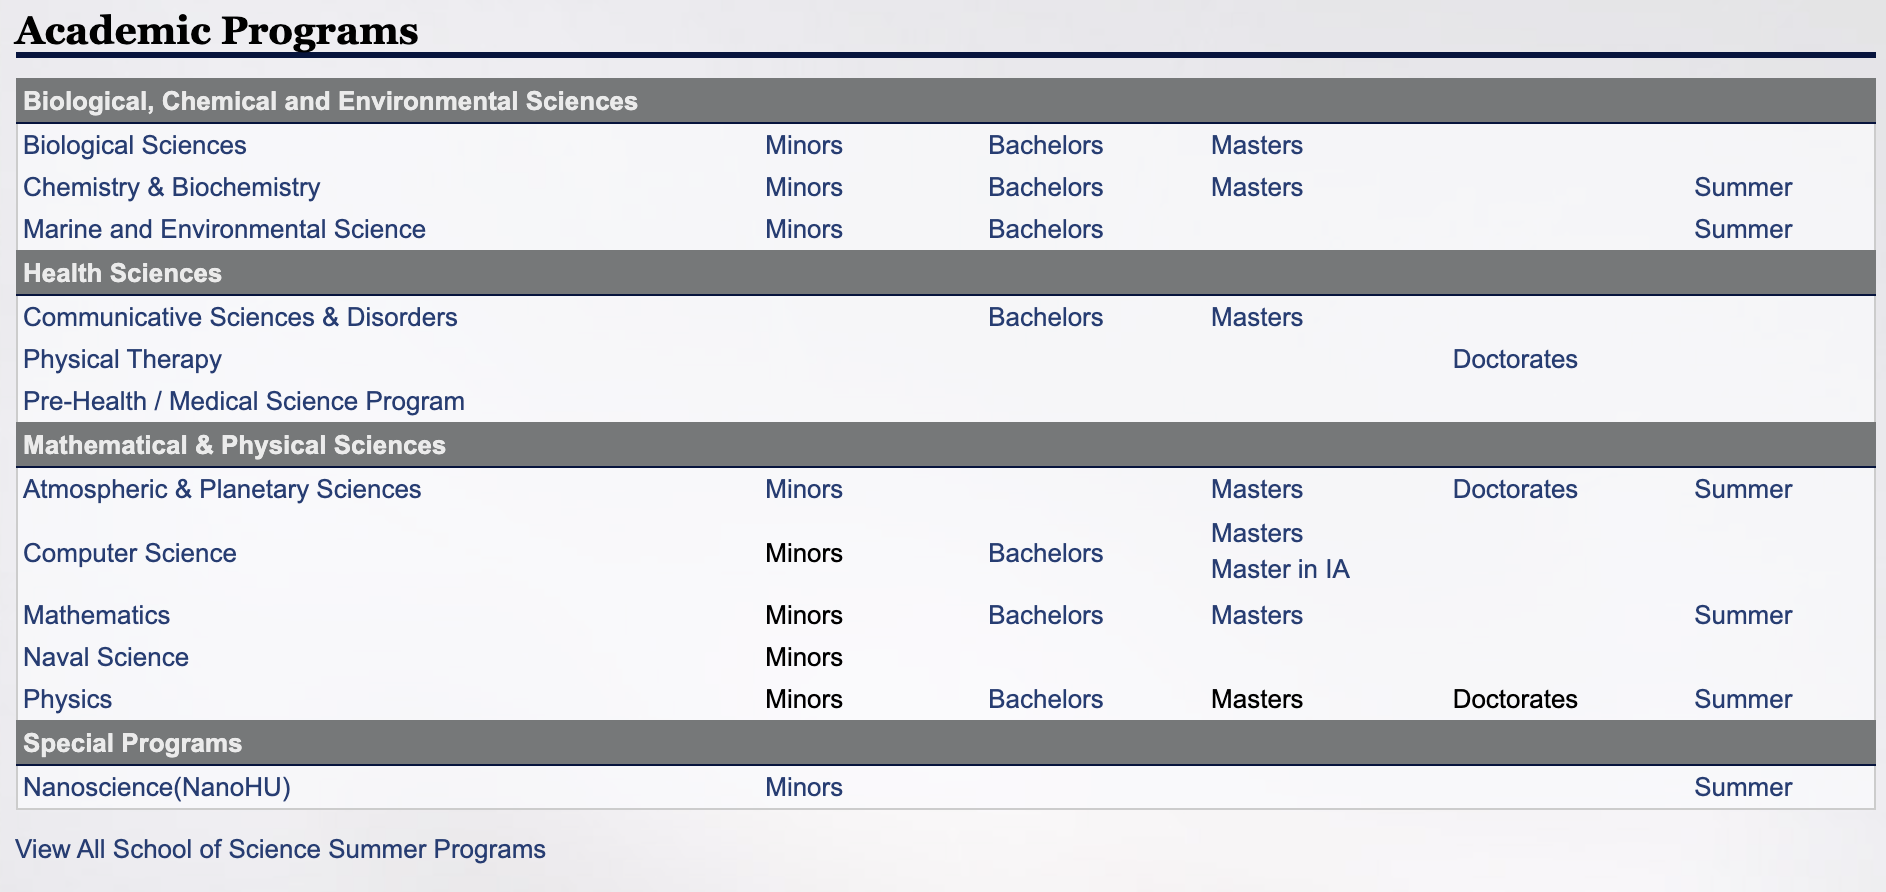
Task: Select the Naval Science program
Action: [106, 657]
